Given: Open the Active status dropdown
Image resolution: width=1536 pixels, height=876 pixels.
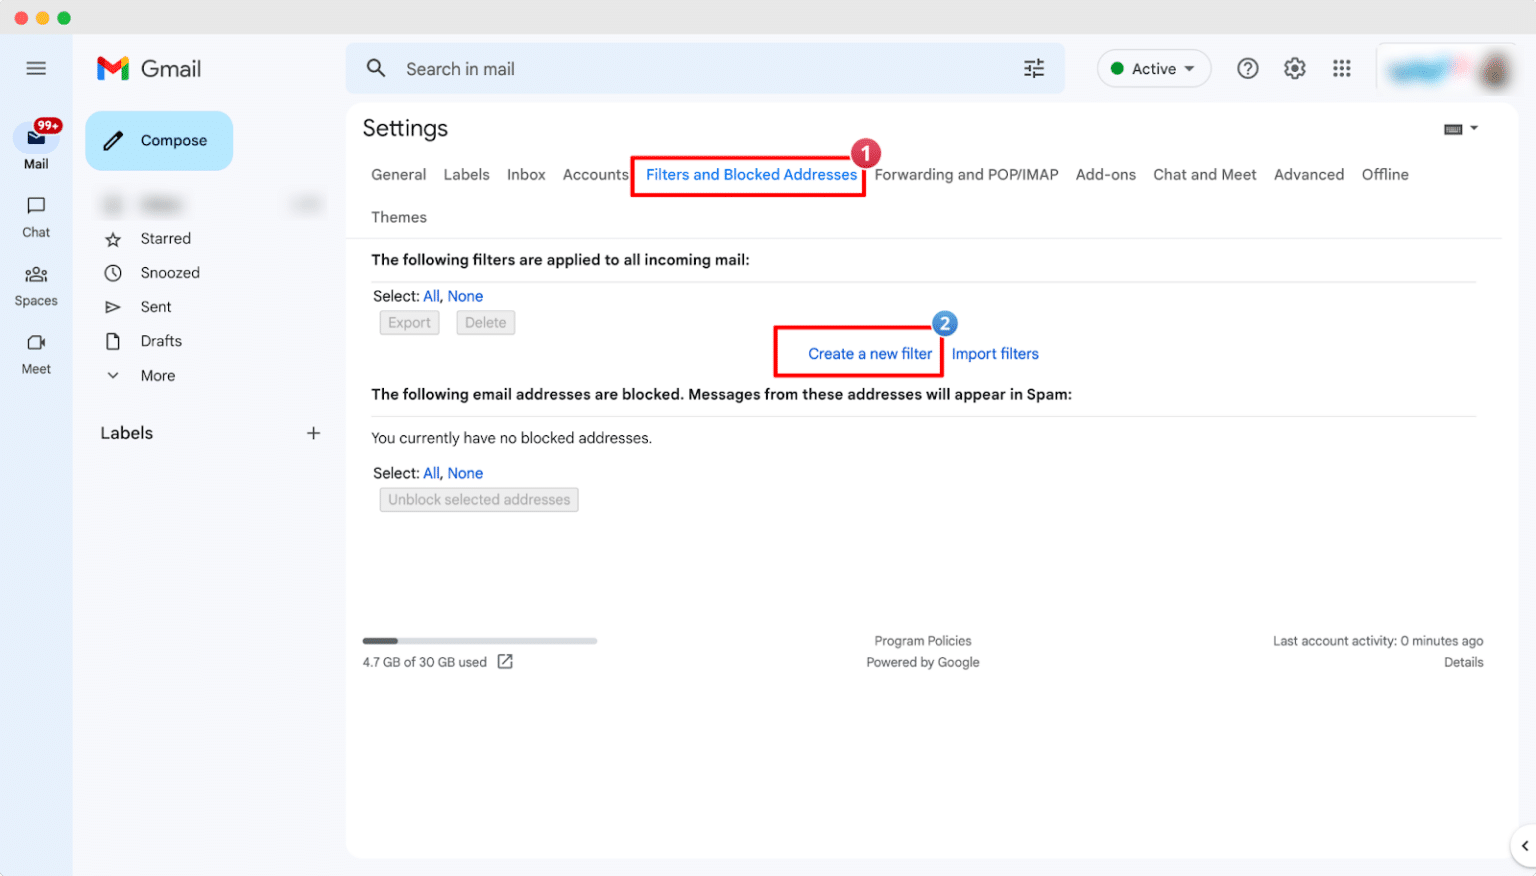Looking at the screenshot, I should click(x=1154, y=68).
